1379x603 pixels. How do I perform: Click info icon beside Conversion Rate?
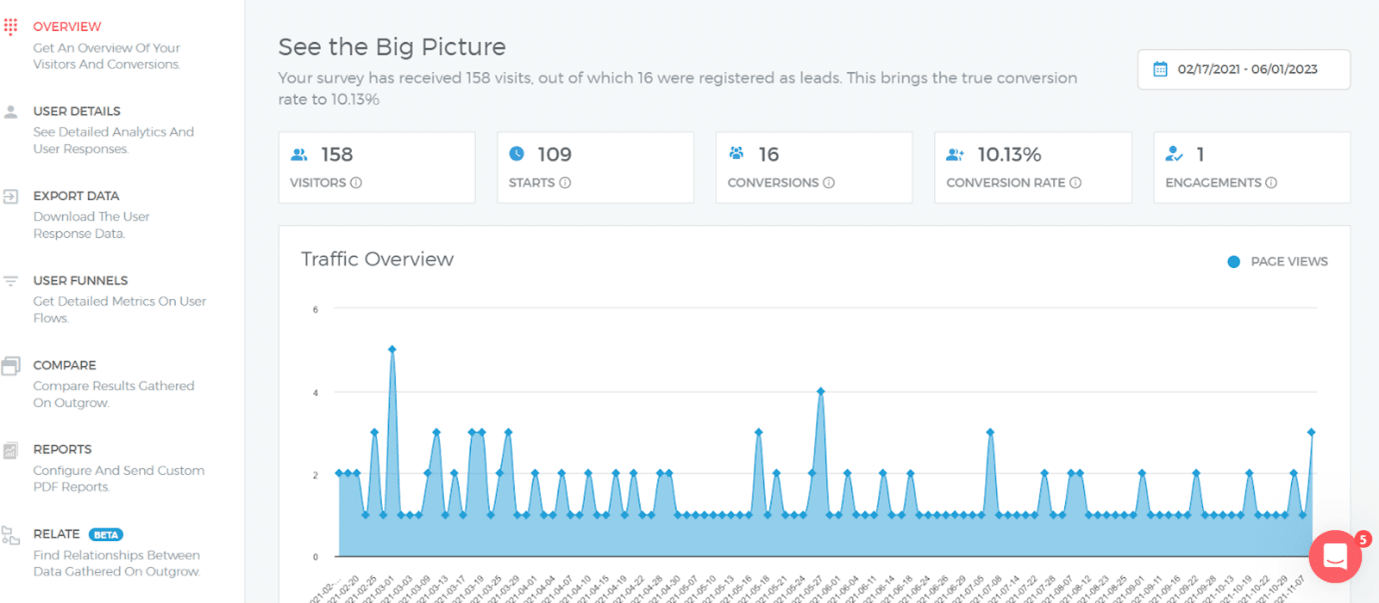[x=1075, y=183]
